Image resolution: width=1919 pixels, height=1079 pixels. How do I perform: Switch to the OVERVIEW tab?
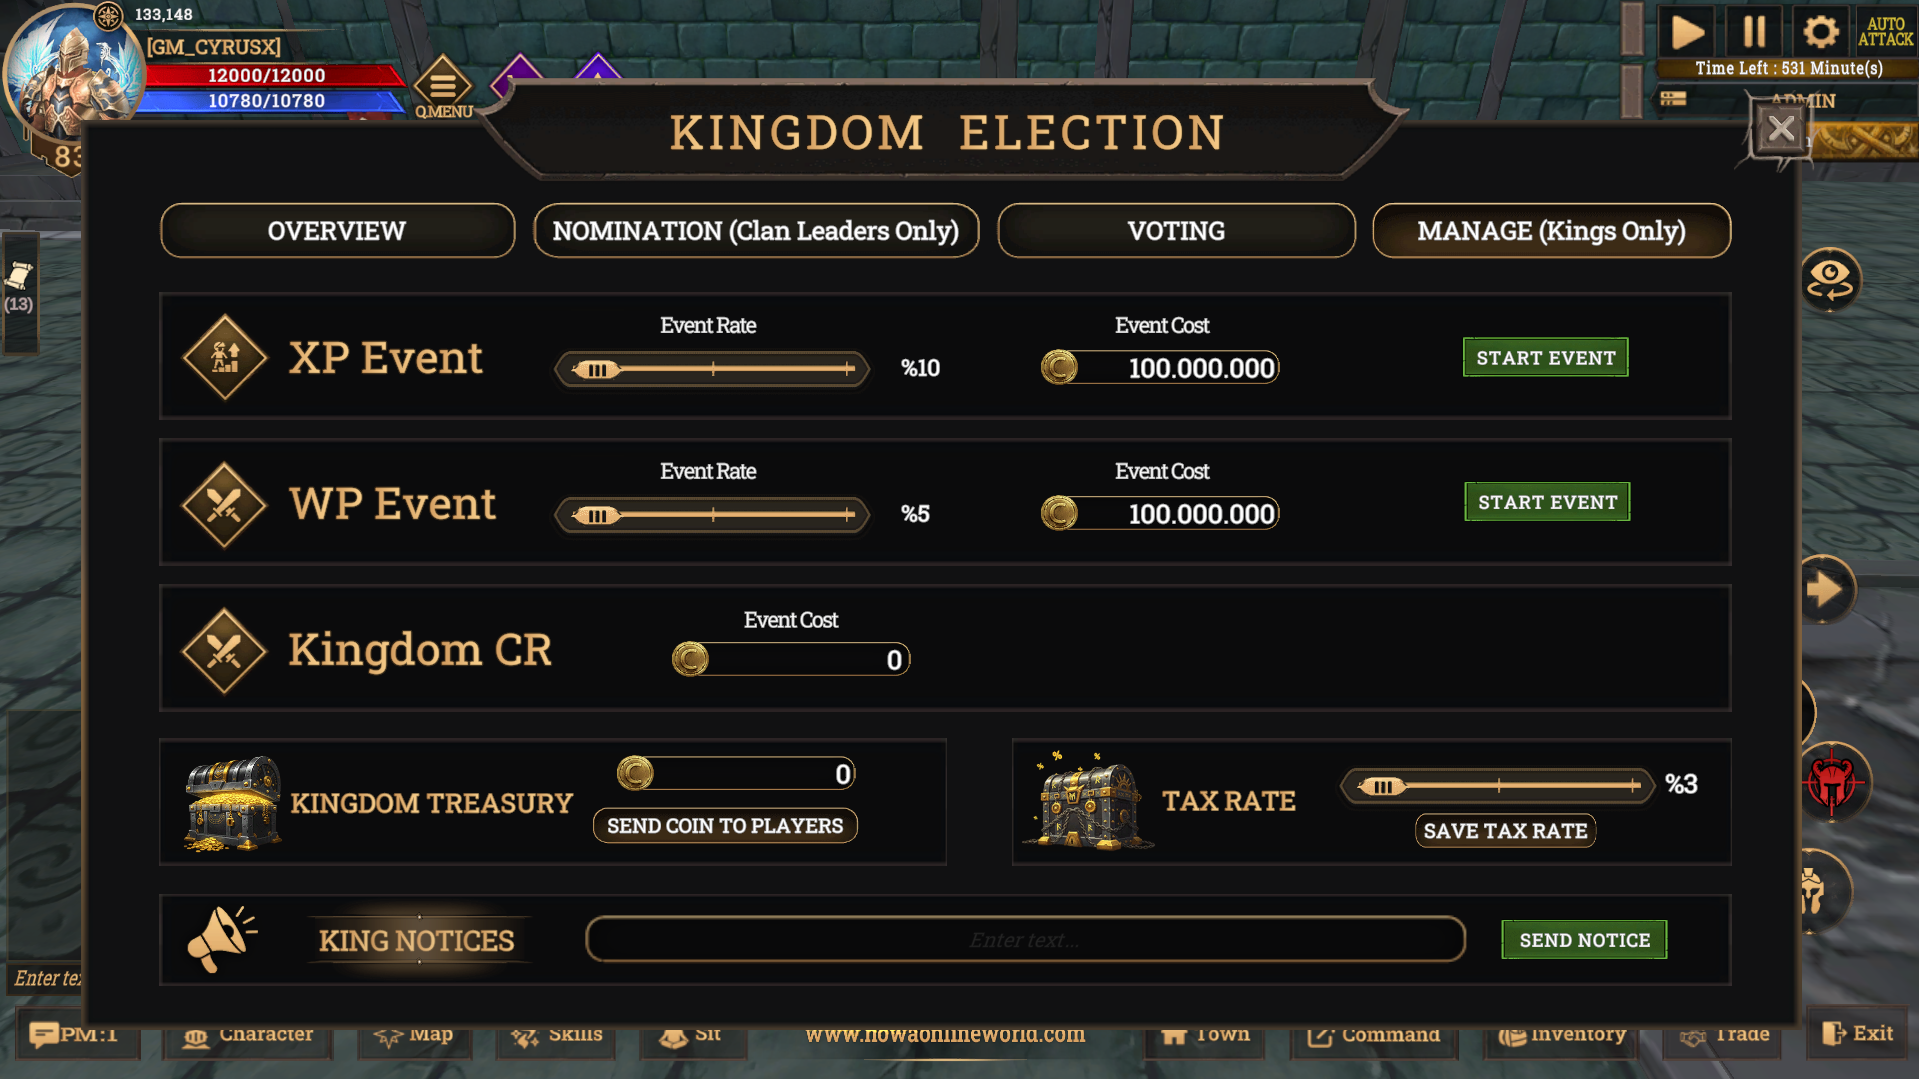(337, 231)
